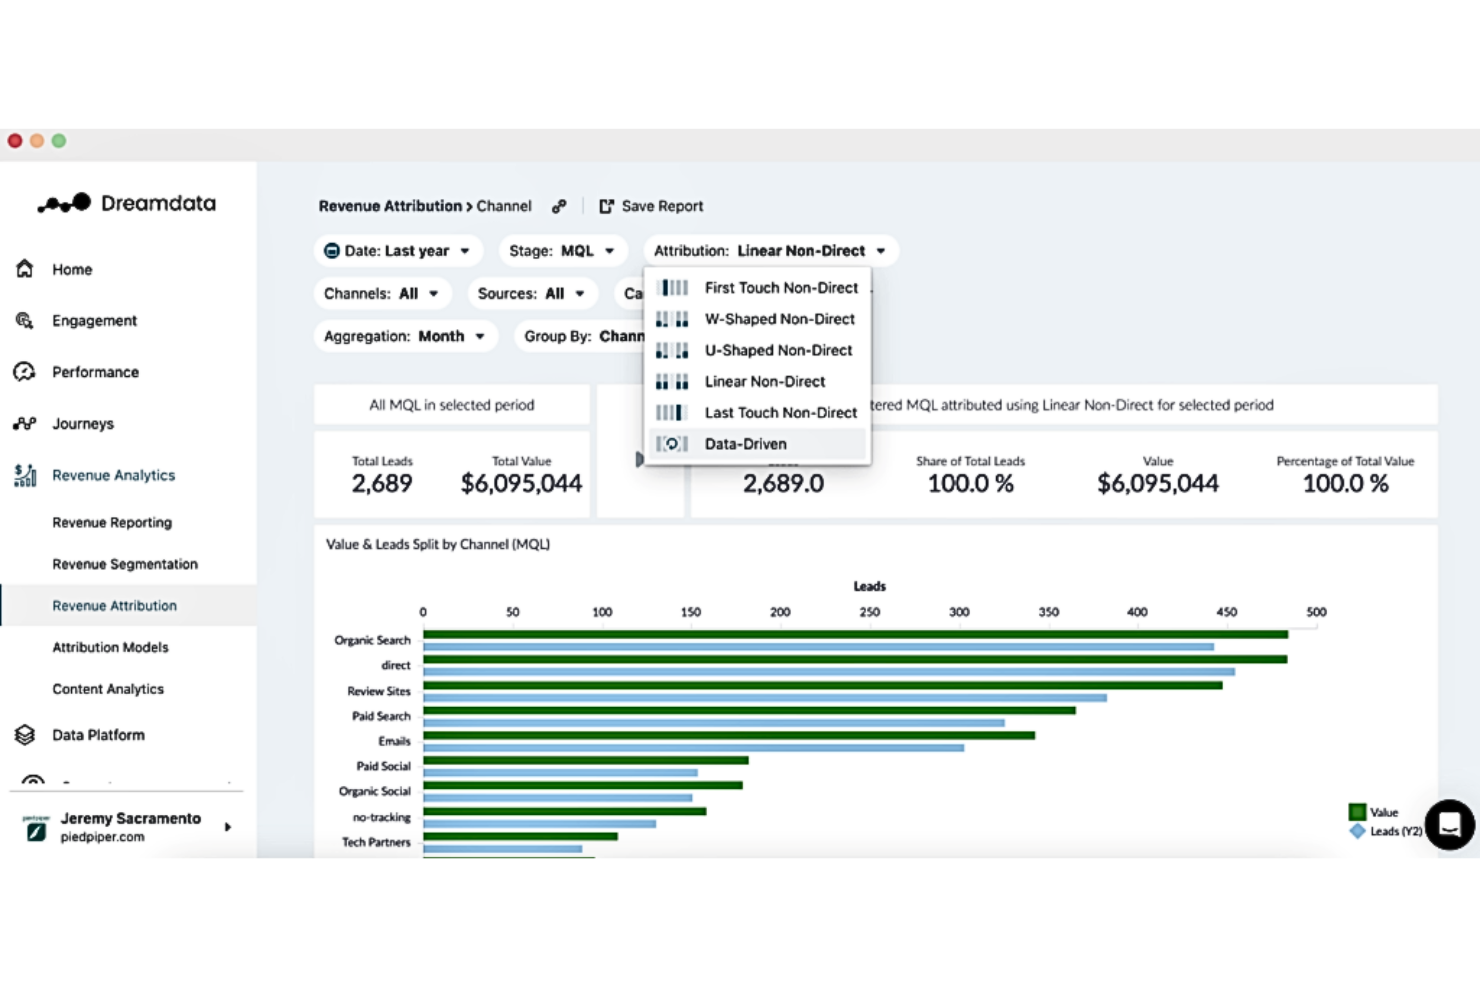Open Revenue Reporting from the sidebar
Image resolution: width=1480 pixels, height=987 pixels.
click(x=112, y=522)
